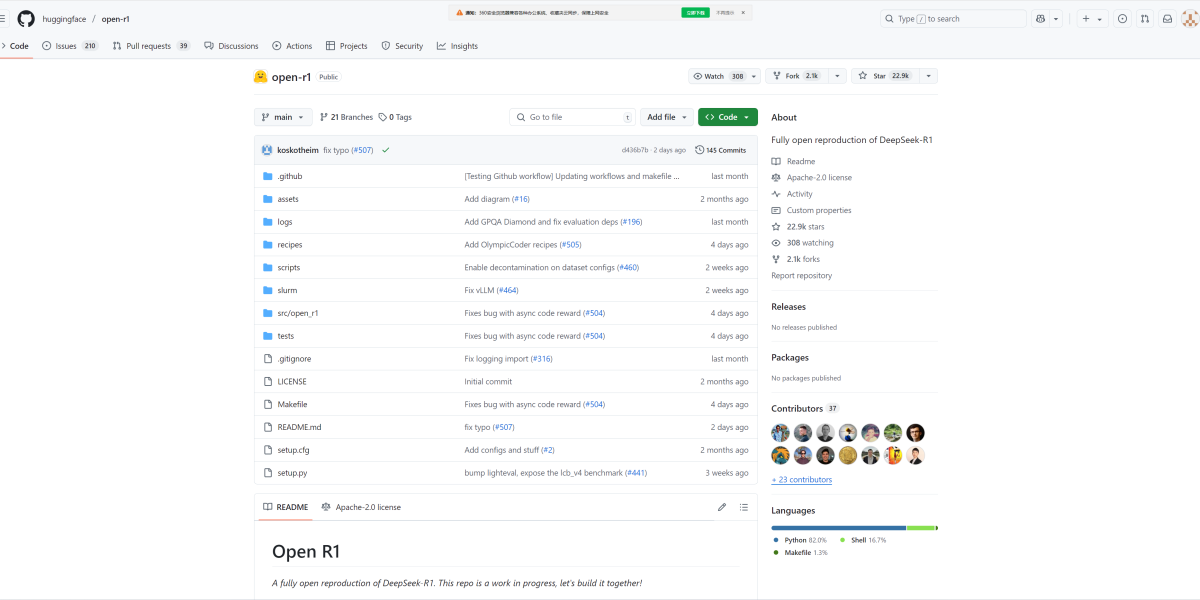The width and height of the screenshot is (1200, 600).
Task: Open the hamburger navigation menu
Action: (3, 19)
